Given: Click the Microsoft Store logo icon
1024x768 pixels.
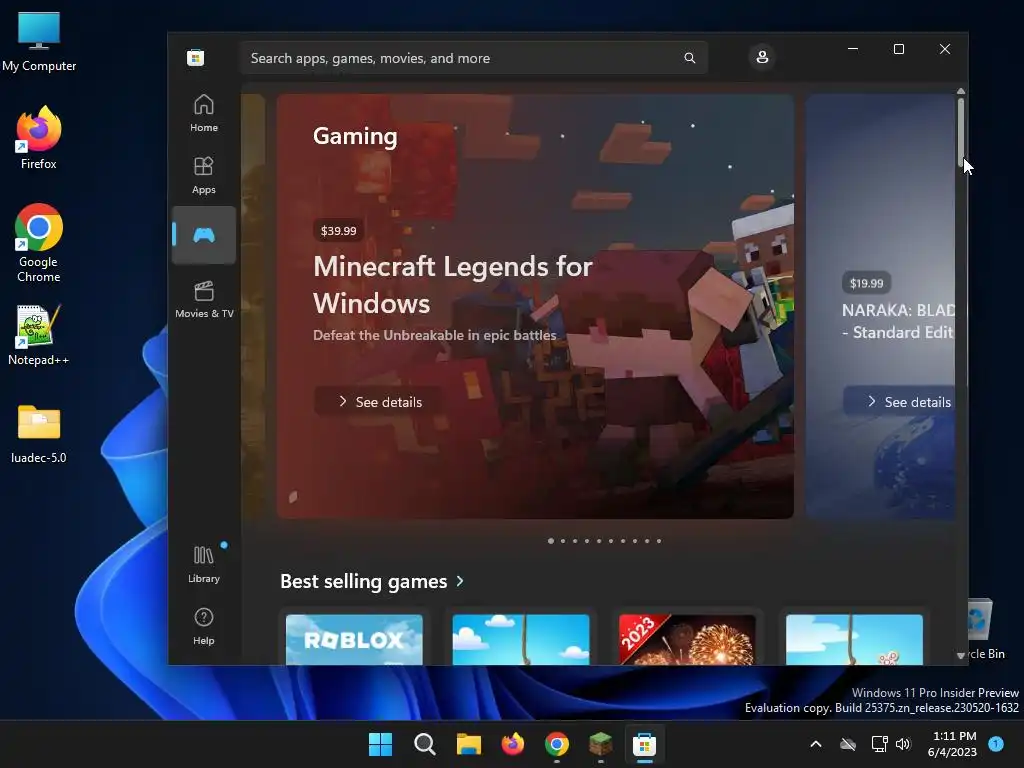Looking at the screenshot, I should click(195, 57).
